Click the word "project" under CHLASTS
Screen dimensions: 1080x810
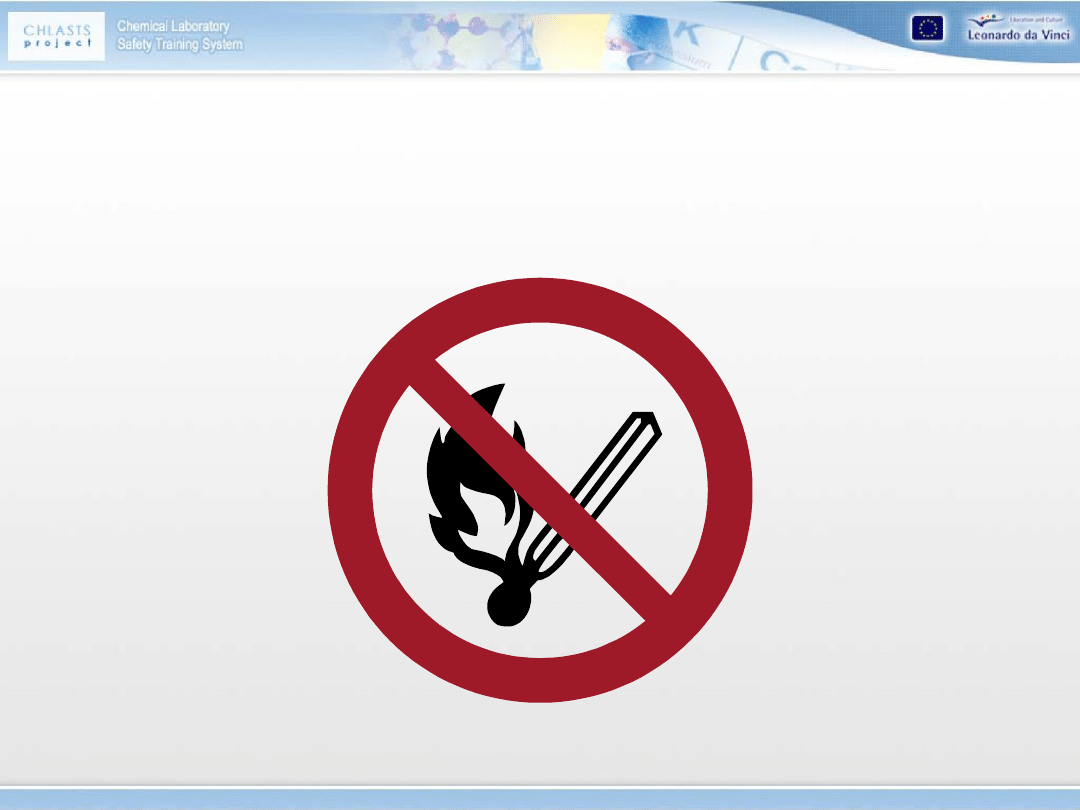pos(58,44)
